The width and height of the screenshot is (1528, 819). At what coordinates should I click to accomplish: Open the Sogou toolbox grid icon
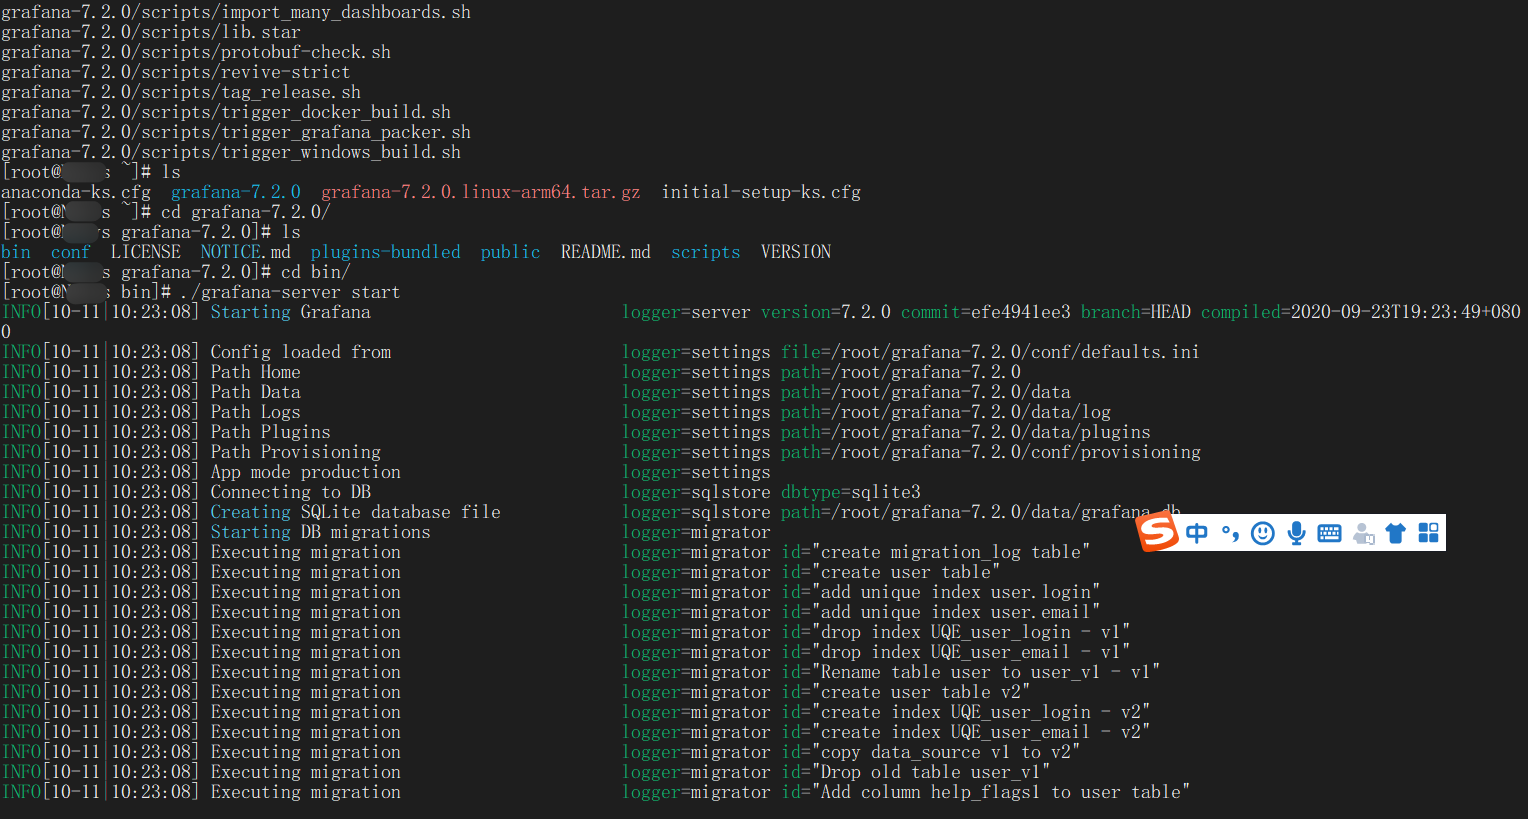[1428, 533]
